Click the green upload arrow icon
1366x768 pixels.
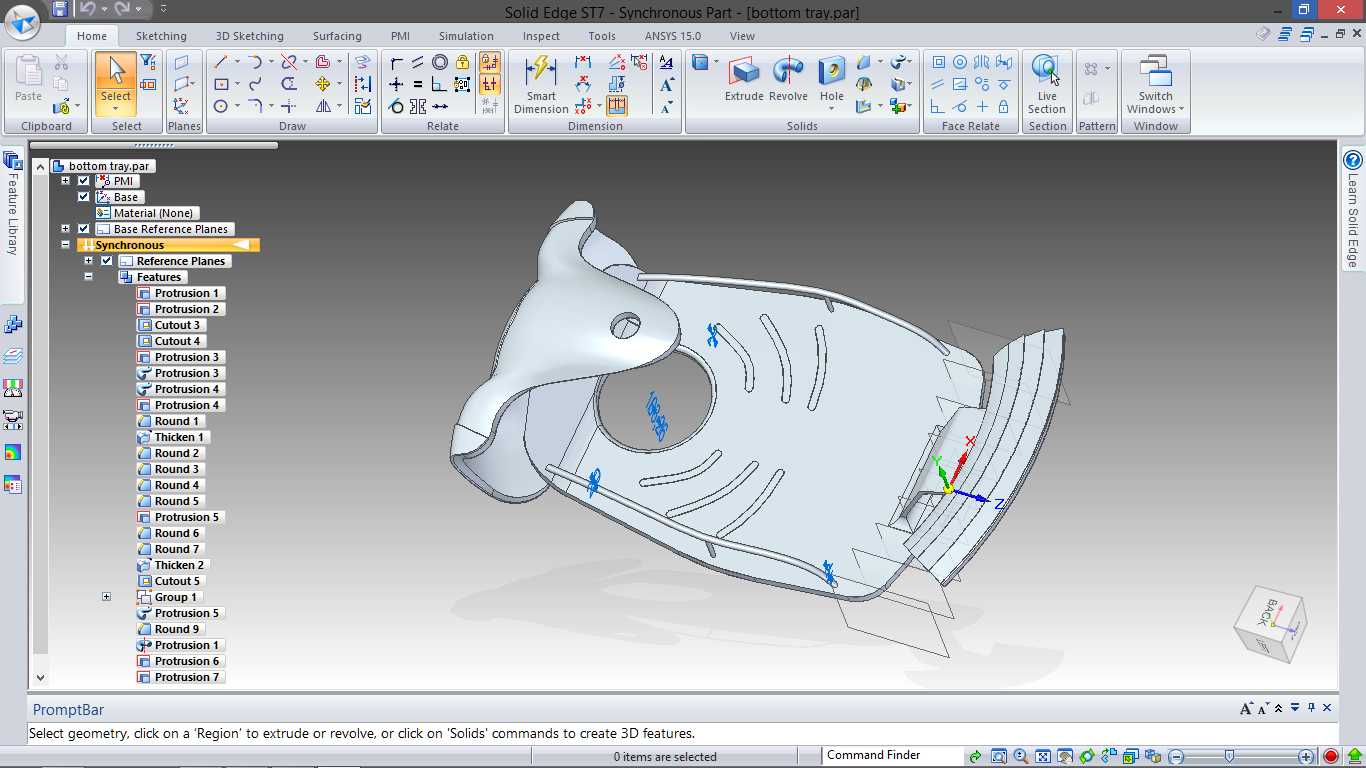point(1355,757)
